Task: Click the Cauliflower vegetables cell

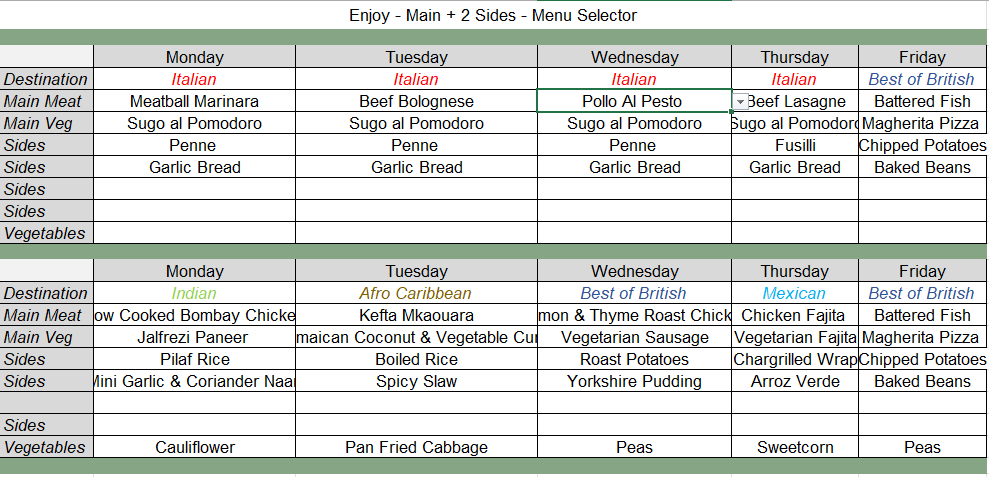Action: coord(194,447)
